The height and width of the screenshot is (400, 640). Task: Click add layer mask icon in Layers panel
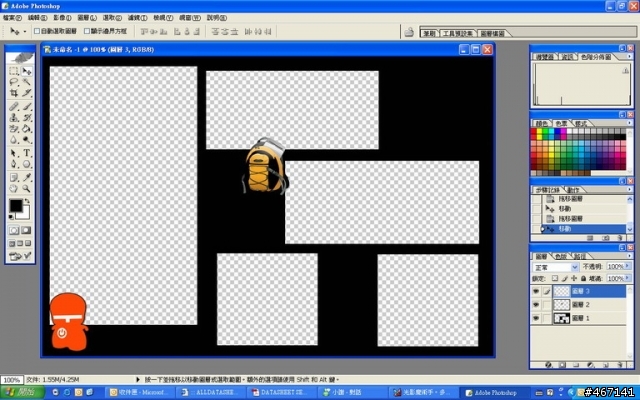tap(562, 365)
